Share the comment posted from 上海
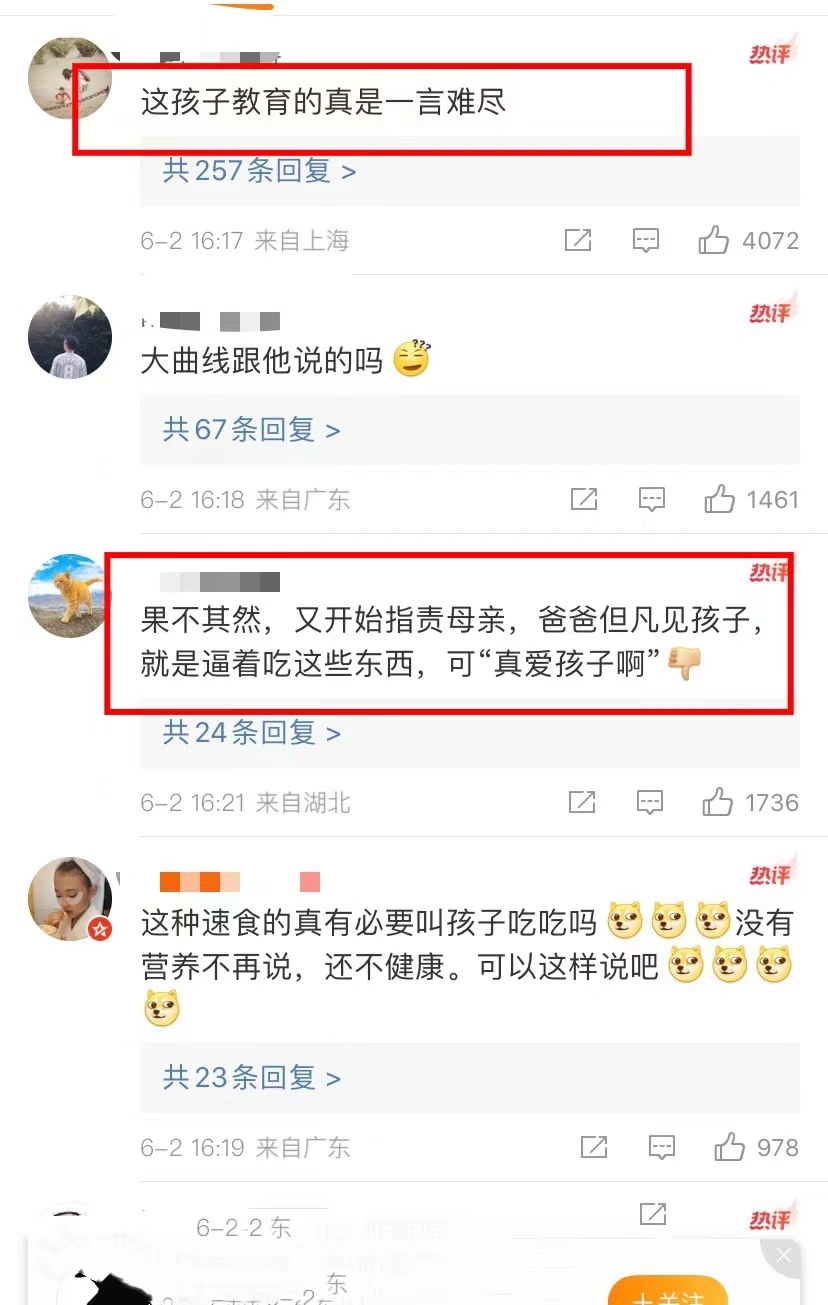 click(578, 240)
